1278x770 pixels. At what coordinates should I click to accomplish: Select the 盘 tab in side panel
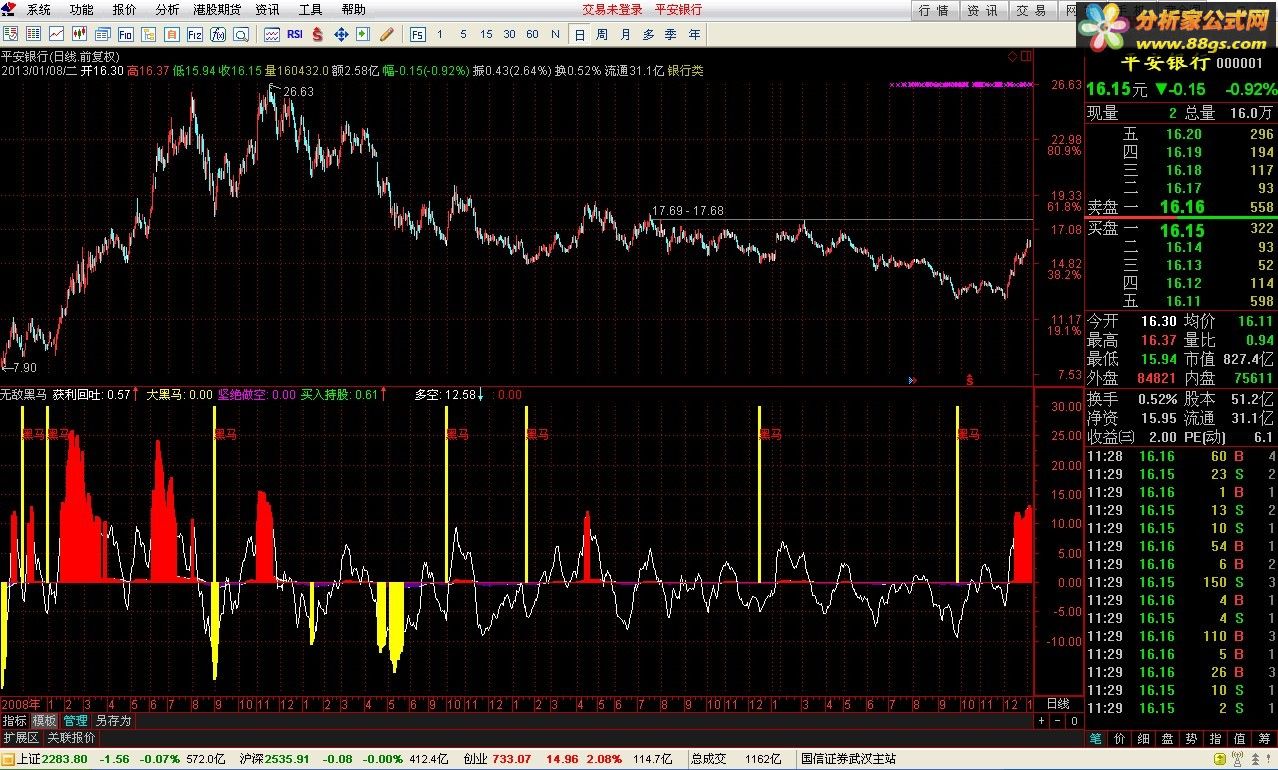click(x=1167, y=739)
